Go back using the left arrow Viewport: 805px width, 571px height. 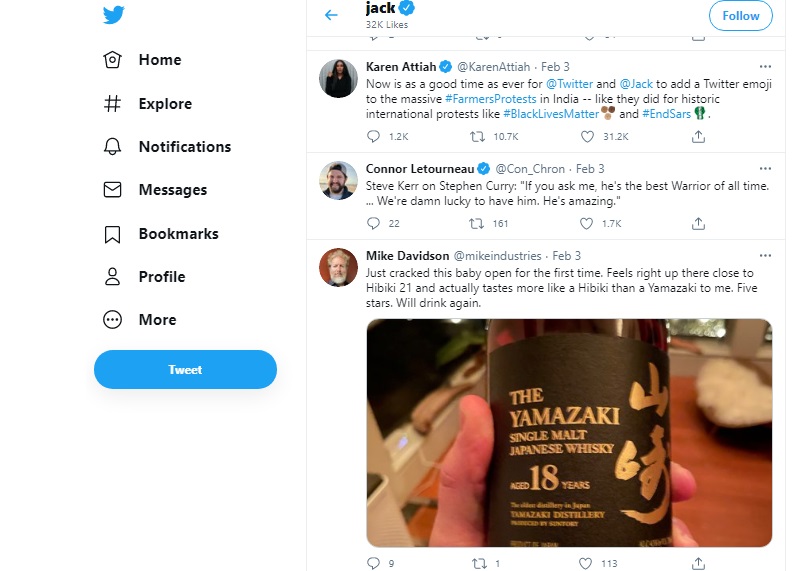pos(331,15)
